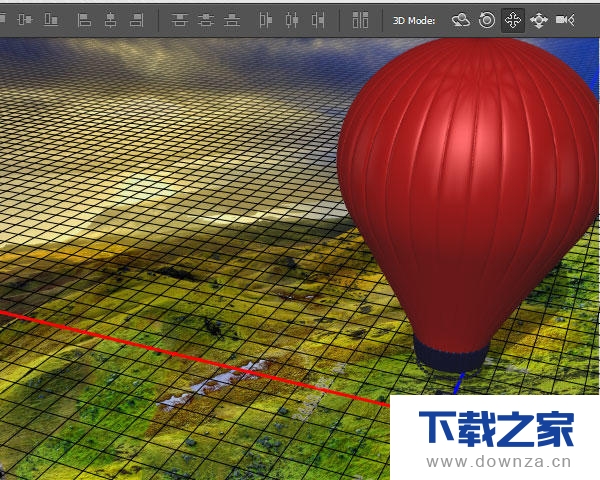600x480 pixels.
Task: Click Distribute top edges icon
Action: coord(179,20)
